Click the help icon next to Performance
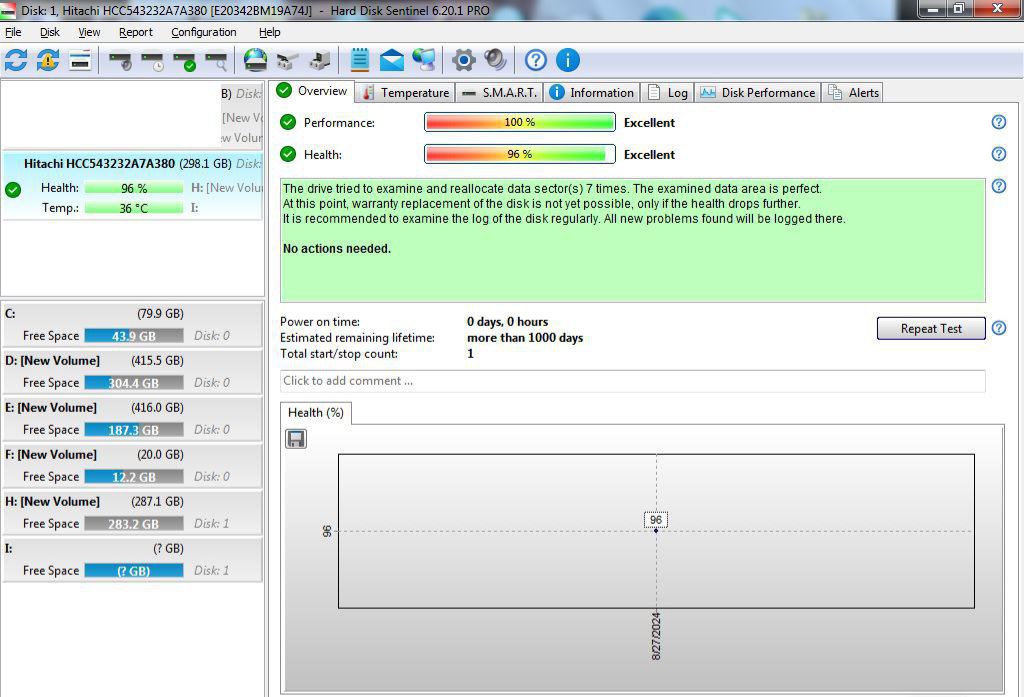 [998, 122]
